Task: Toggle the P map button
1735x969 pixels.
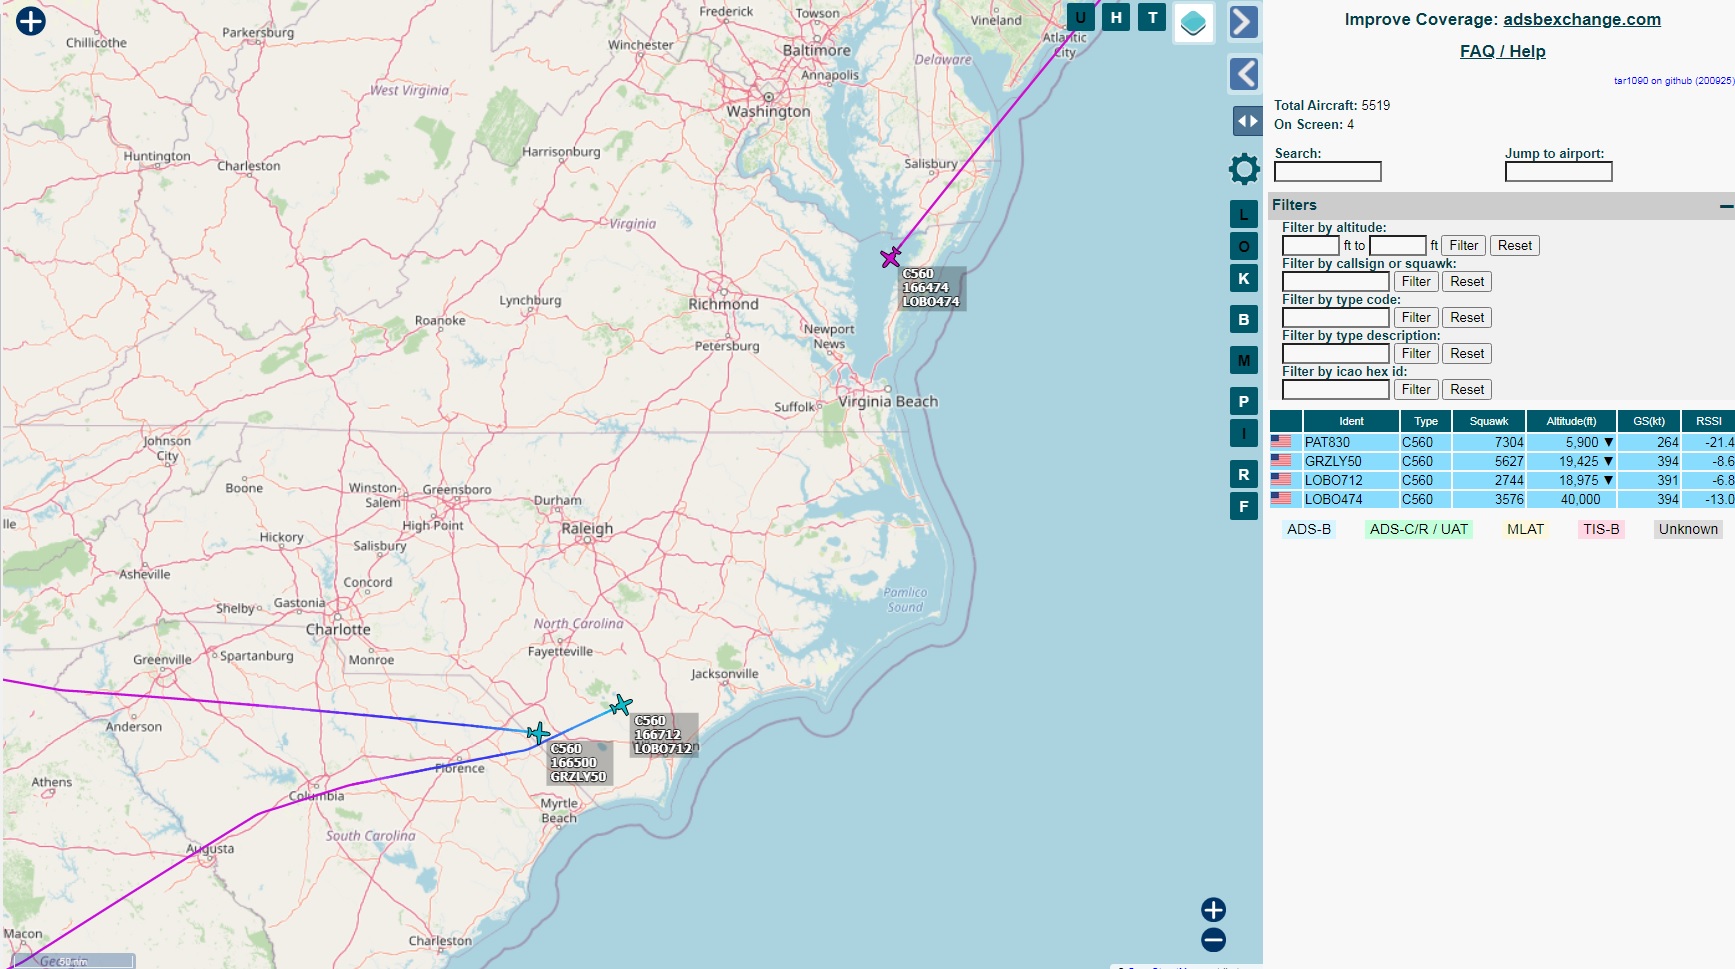Action: (x=1243, y=401)
